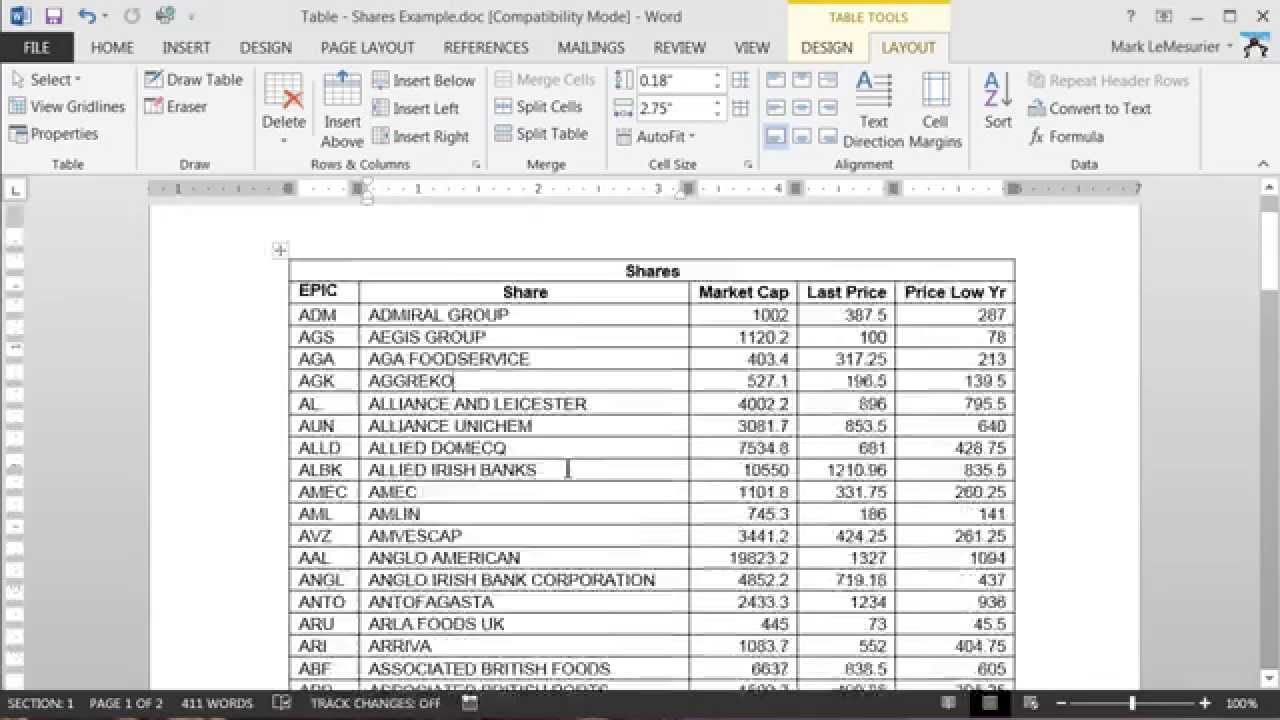Select Align Top Left
1280x720 pixels.
[x=775, y=80]
